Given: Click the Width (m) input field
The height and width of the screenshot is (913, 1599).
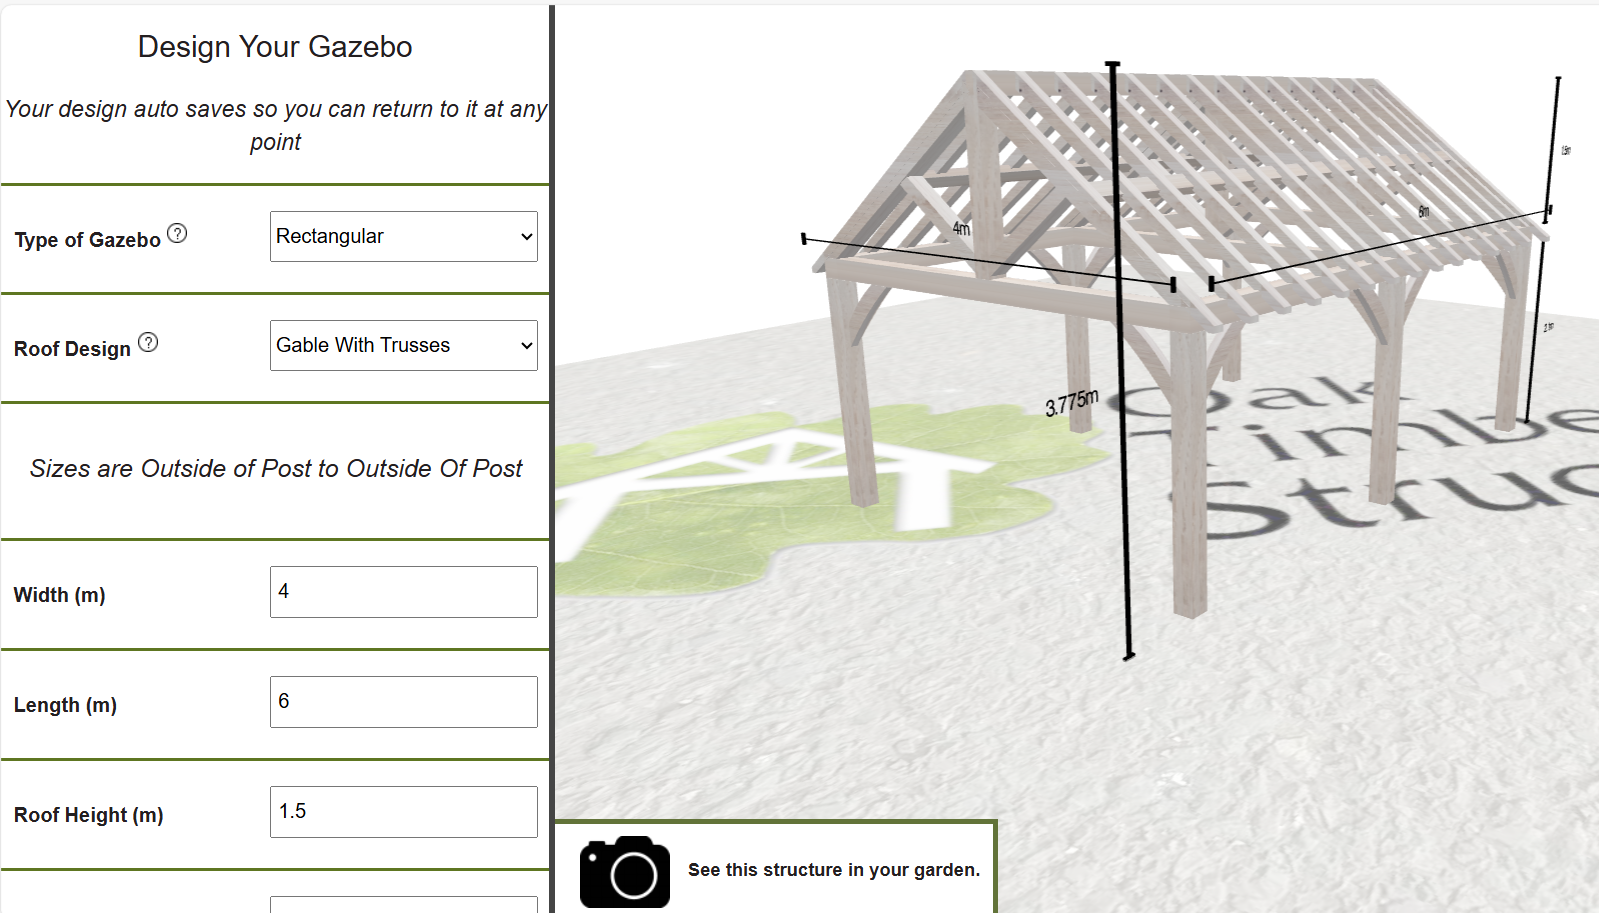Looking at the screenshot, I should click(404, 592).
